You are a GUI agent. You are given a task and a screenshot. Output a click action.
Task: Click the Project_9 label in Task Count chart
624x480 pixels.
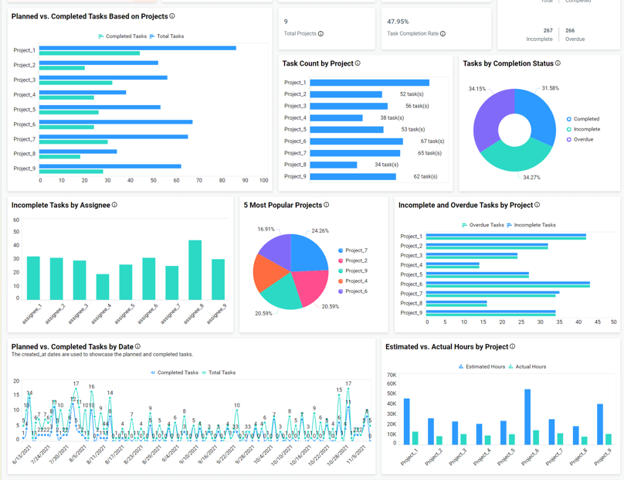295,177
